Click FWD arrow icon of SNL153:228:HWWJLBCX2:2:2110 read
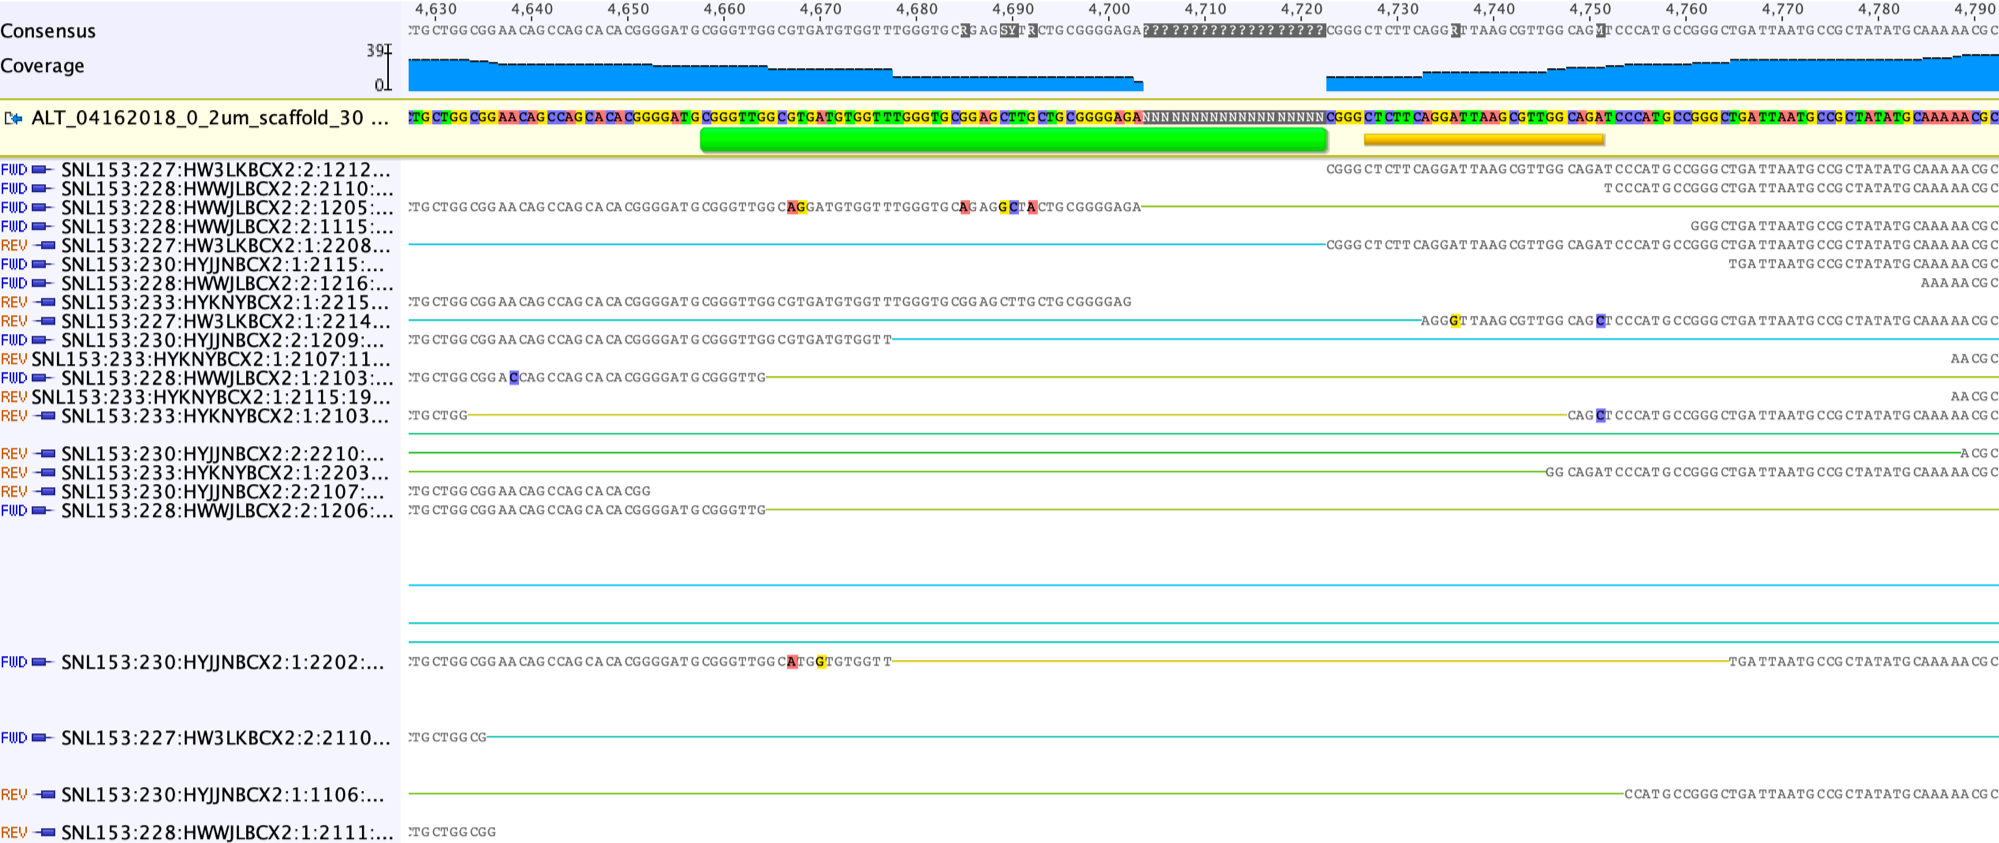This screenshot has width=1999, height=843. (x=43, y=189)
